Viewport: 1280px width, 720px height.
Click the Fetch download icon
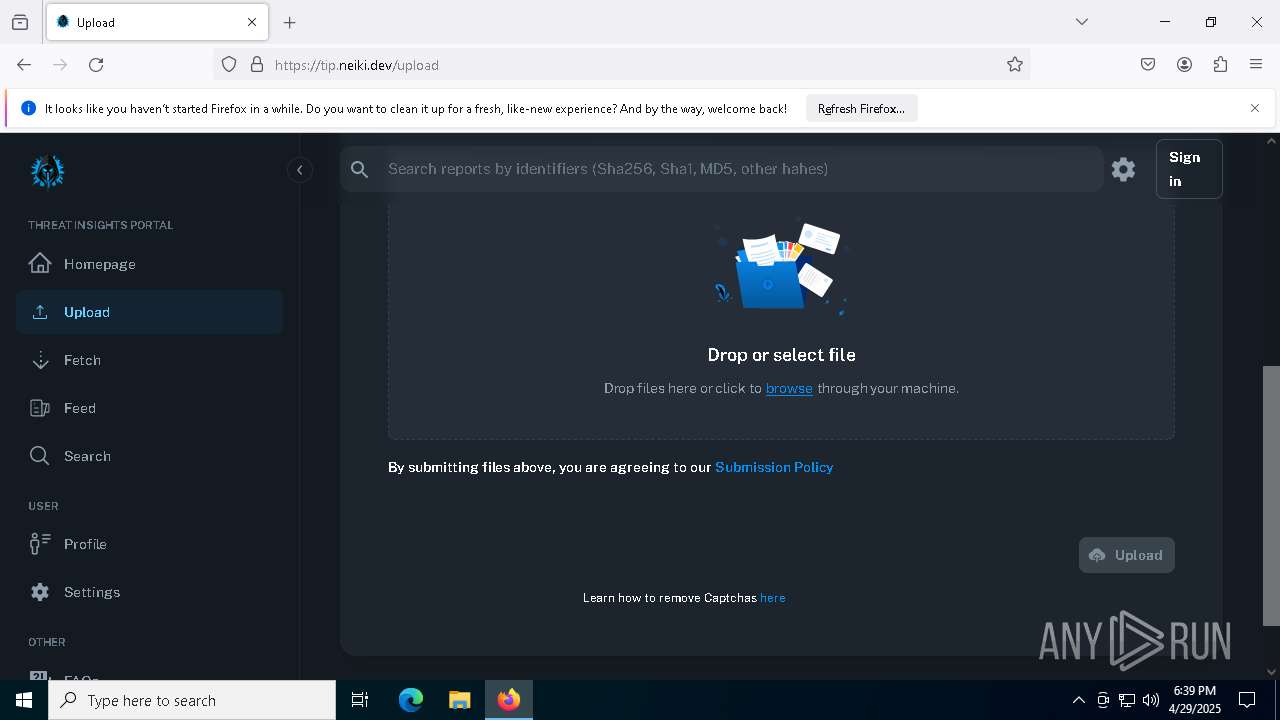pos(40,360)
